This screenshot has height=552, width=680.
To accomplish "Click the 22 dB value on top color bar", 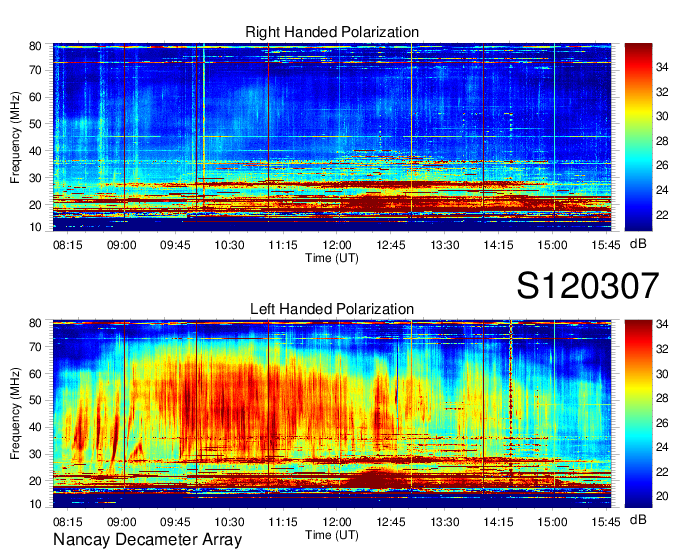I will click(x=662, y=215).
